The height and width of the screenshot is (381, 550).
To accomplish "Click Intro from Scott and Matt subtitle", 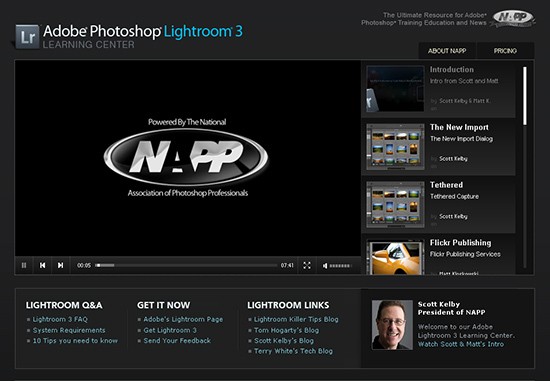I will tap(464, 81).
